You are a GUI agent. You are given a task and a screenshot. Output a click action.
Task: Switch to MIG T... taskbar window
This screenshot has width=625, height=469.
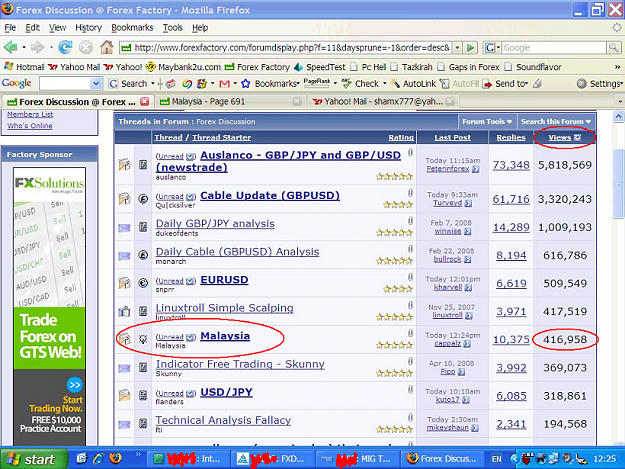[356, 459]
